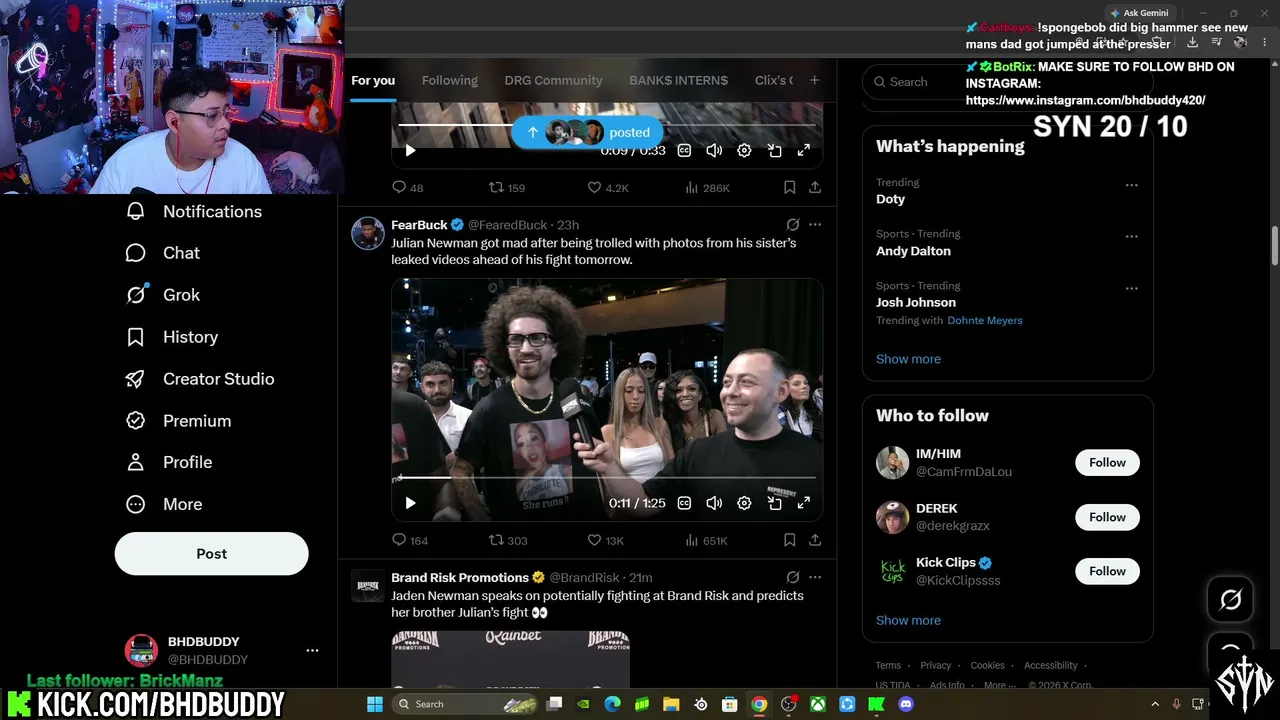Click the browser page scrollbar thumb
Image resolution: width=1280 pixels, height=720 pixels.
coord(1274,245)
